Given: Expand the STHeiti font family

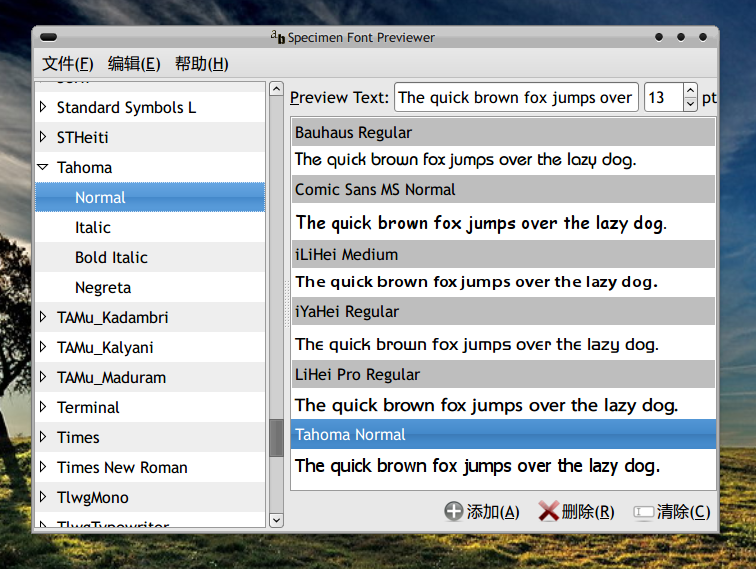Looking at the screenshot, I should click(x=43, y=137).
